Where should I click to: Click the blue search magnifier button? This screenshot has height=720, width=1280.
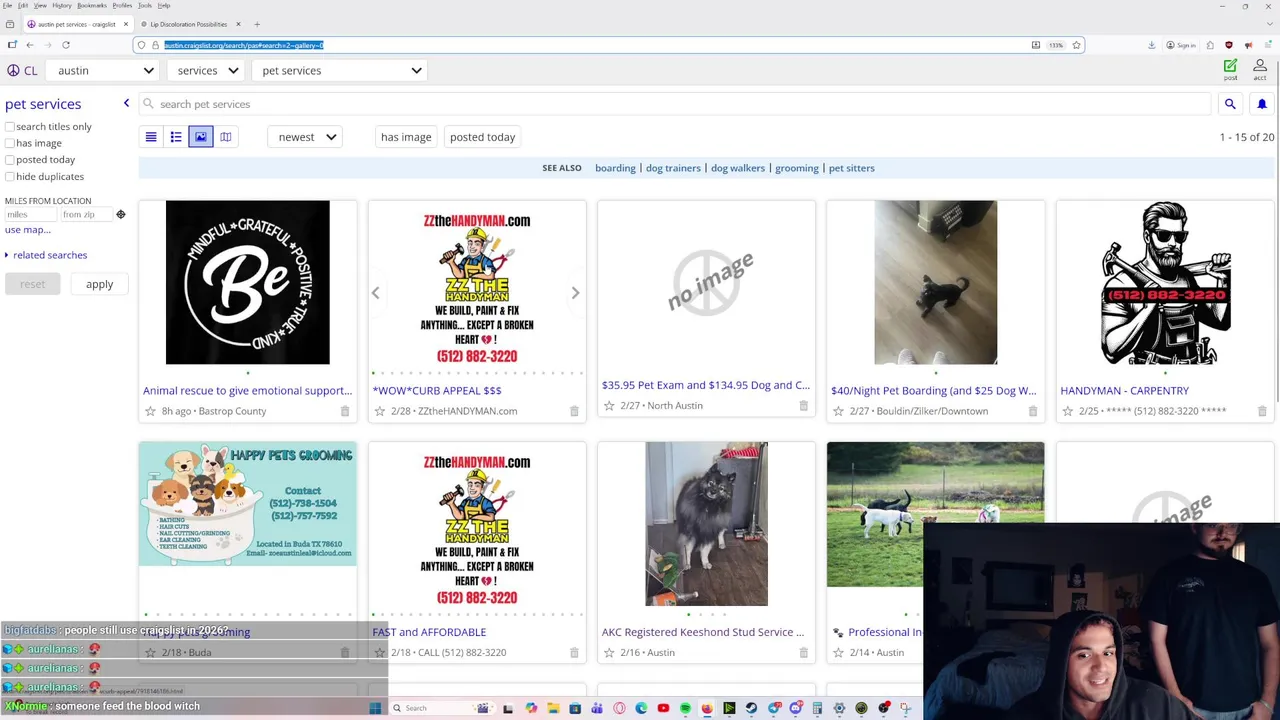pos(1230,104)
